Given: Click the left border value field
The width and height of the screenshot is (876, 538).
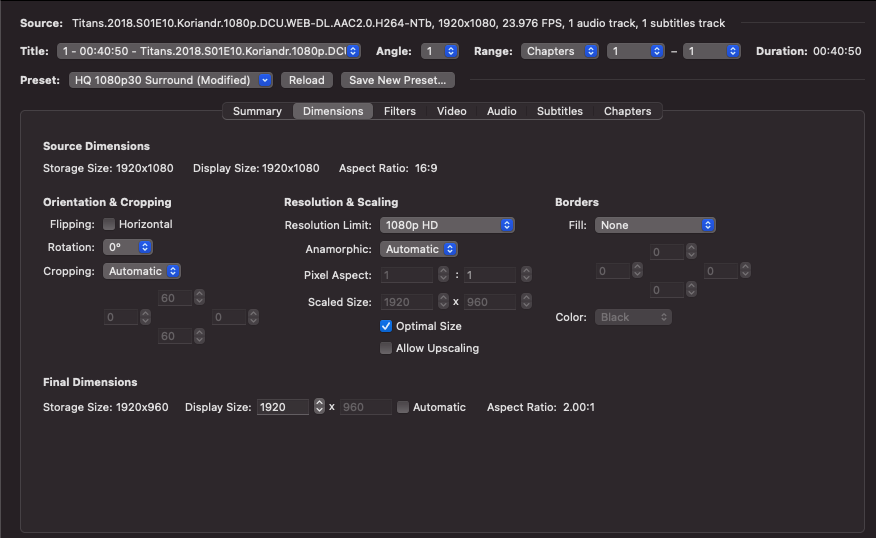Looking at the screenshot, I should [613, 272].
